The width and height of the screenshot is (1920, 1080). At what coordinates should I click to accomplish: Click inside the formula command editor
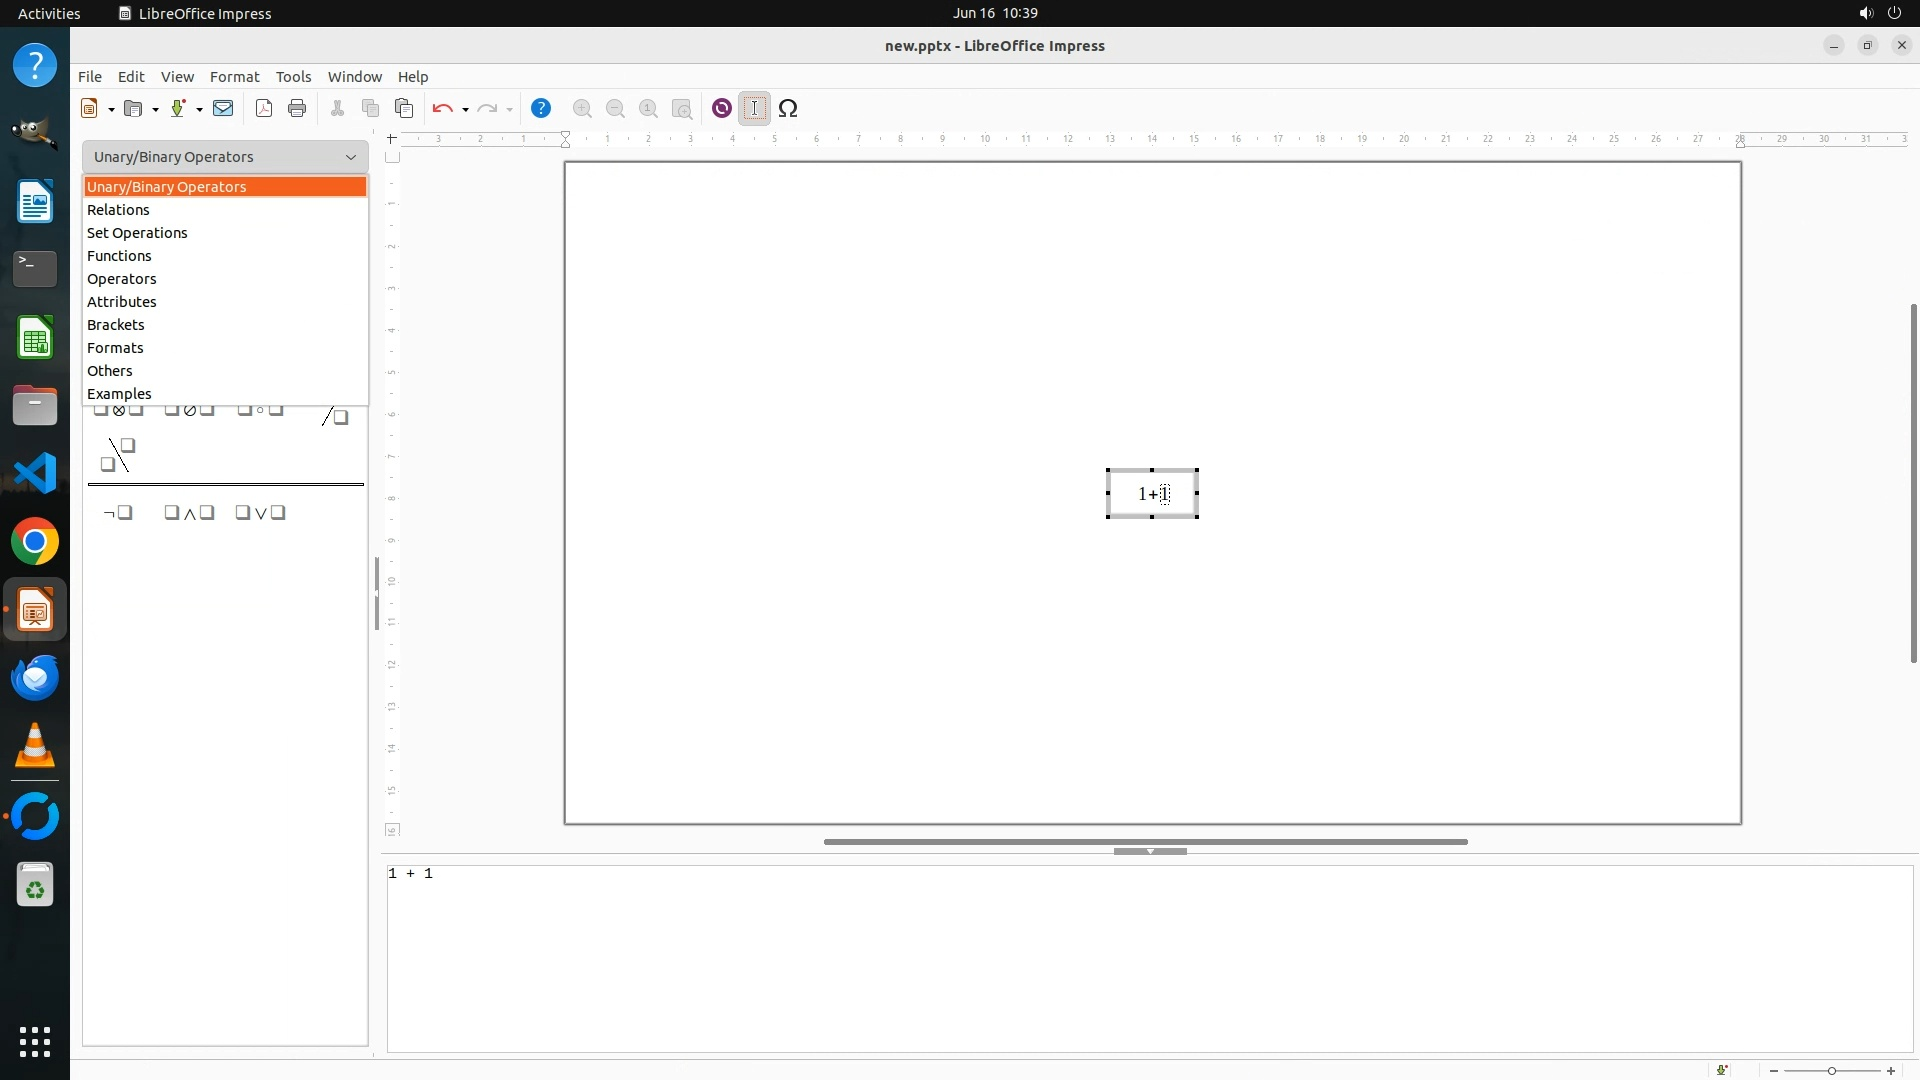1150,958
